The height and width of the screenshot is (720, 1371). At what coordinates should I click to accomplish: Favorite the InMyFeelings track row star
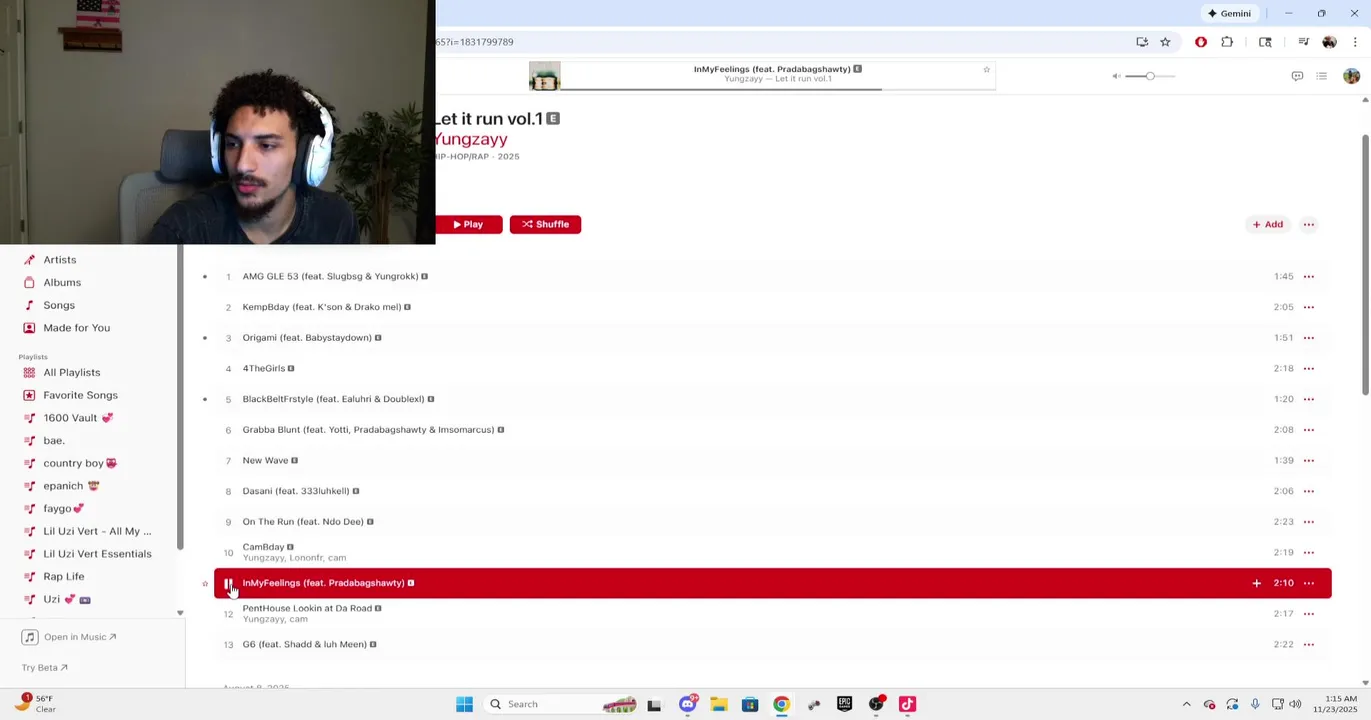[205, 584]
